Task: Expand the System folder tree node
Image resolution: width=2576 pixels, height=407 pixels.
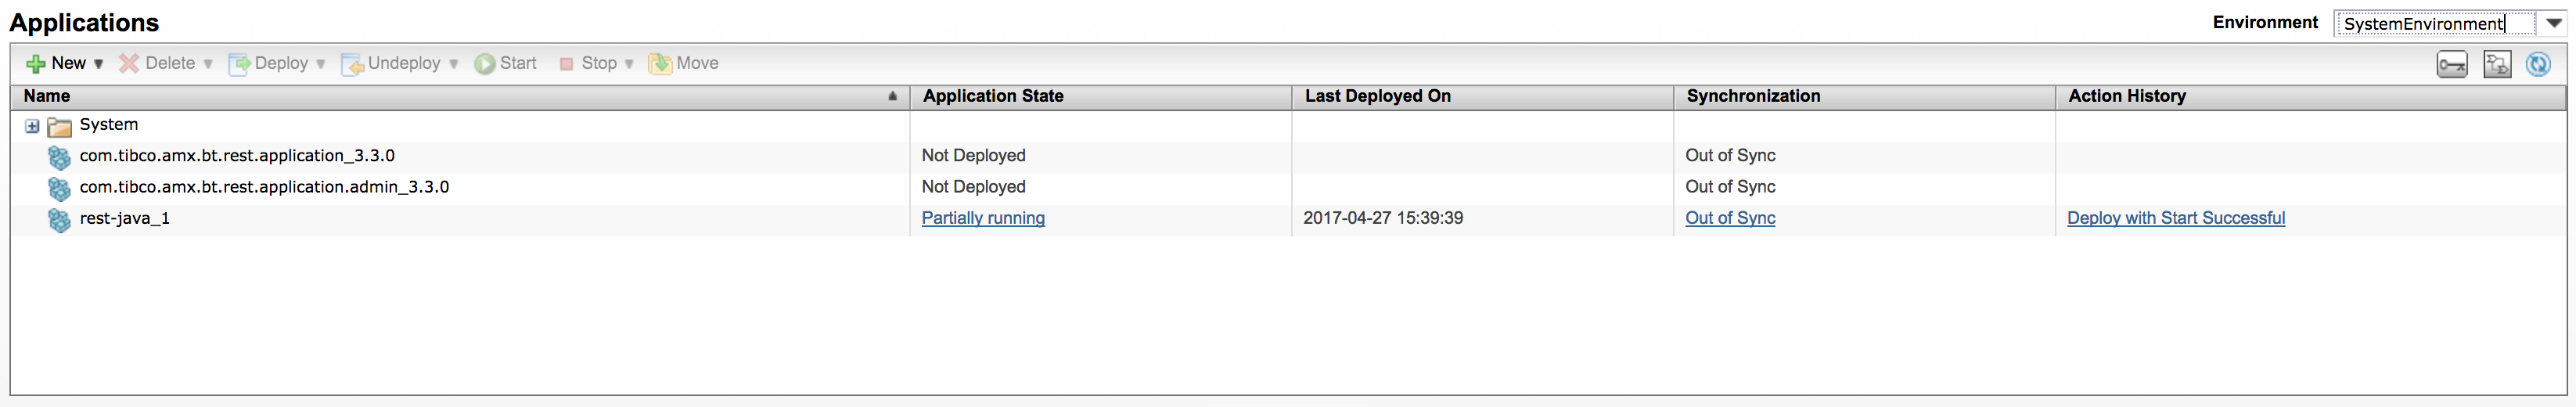Action: [x=32, y=126]
